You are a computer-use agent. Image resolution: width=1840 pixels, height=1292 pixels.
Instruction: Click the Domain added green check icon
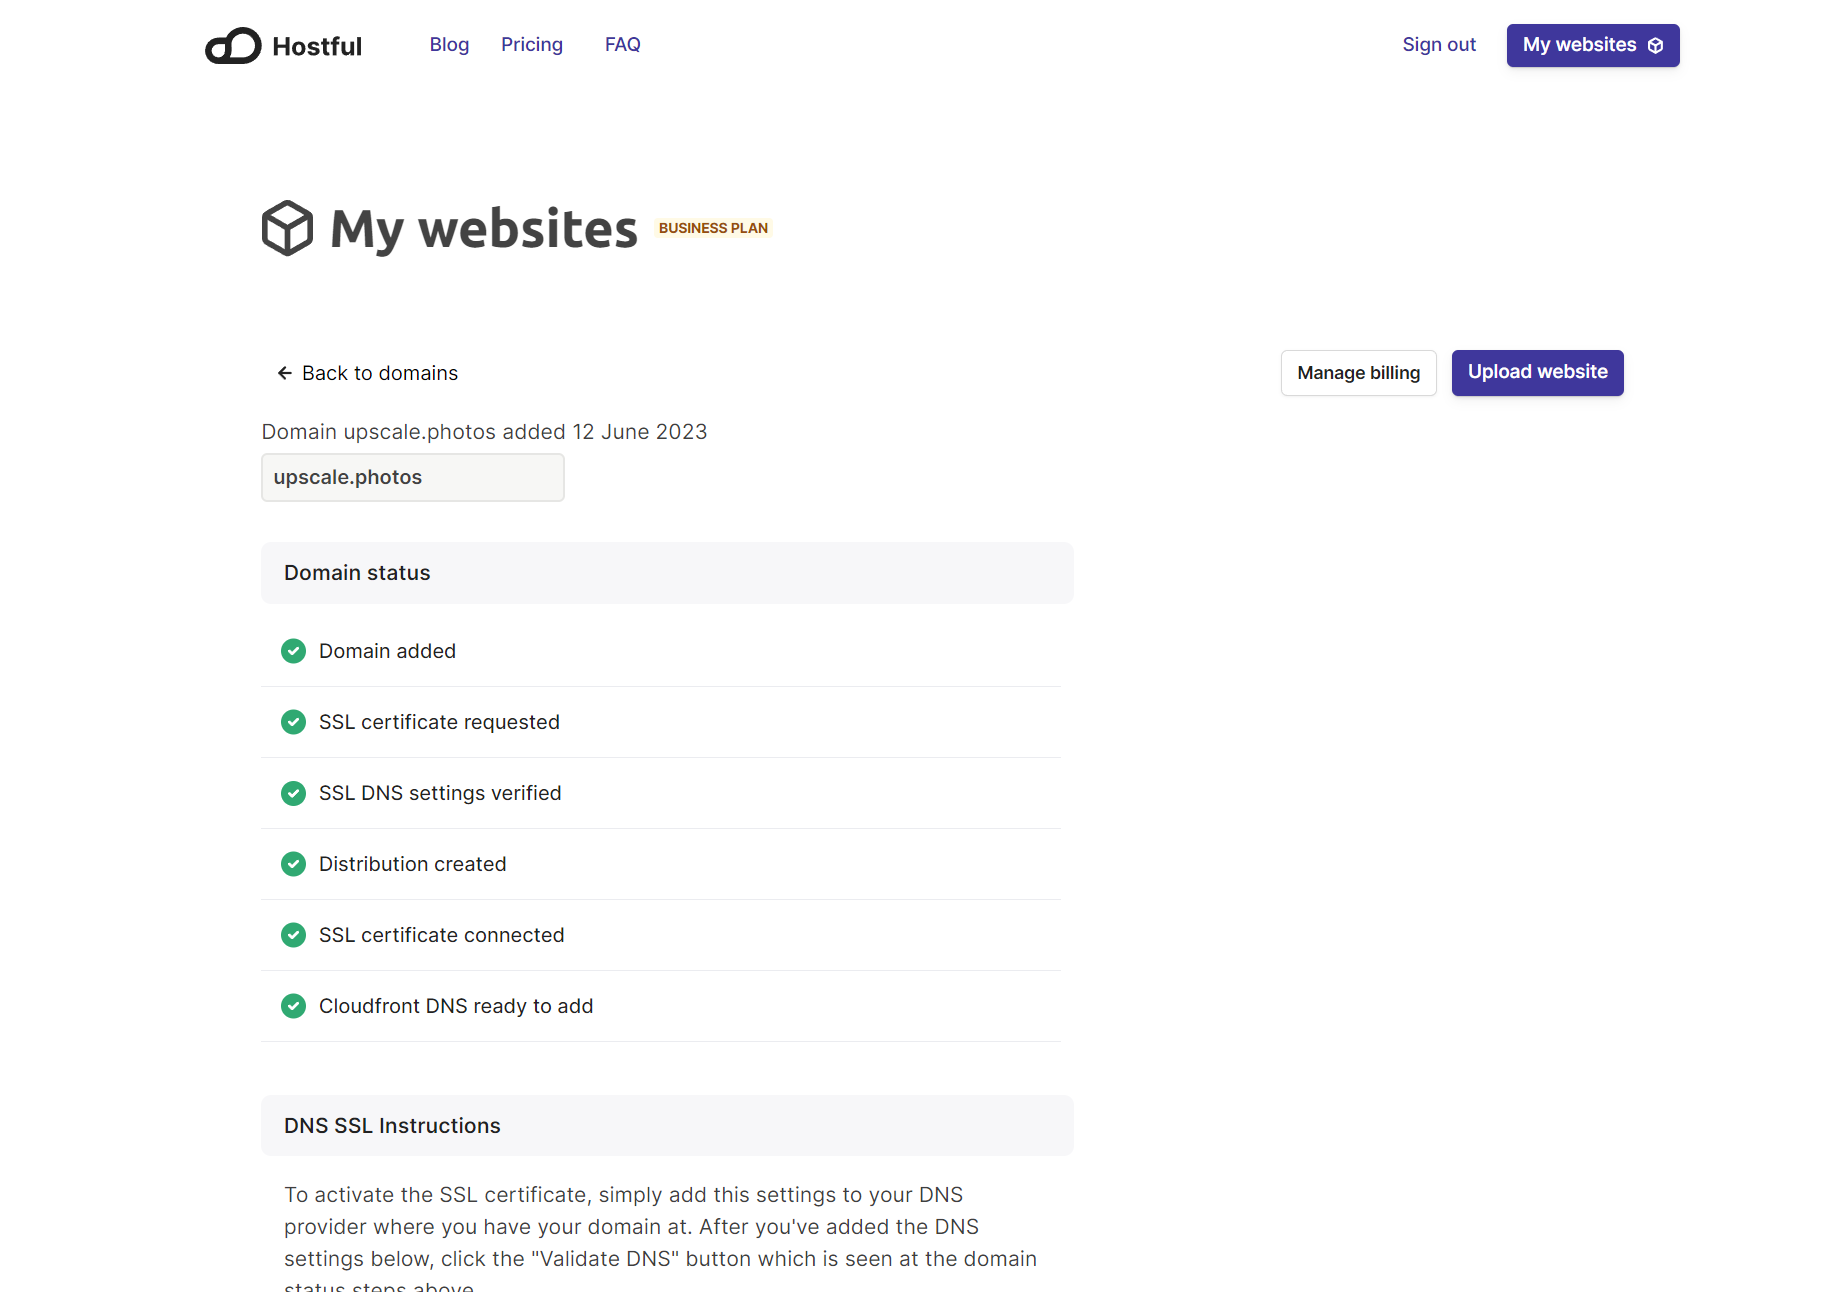click(x=293, y=651)
